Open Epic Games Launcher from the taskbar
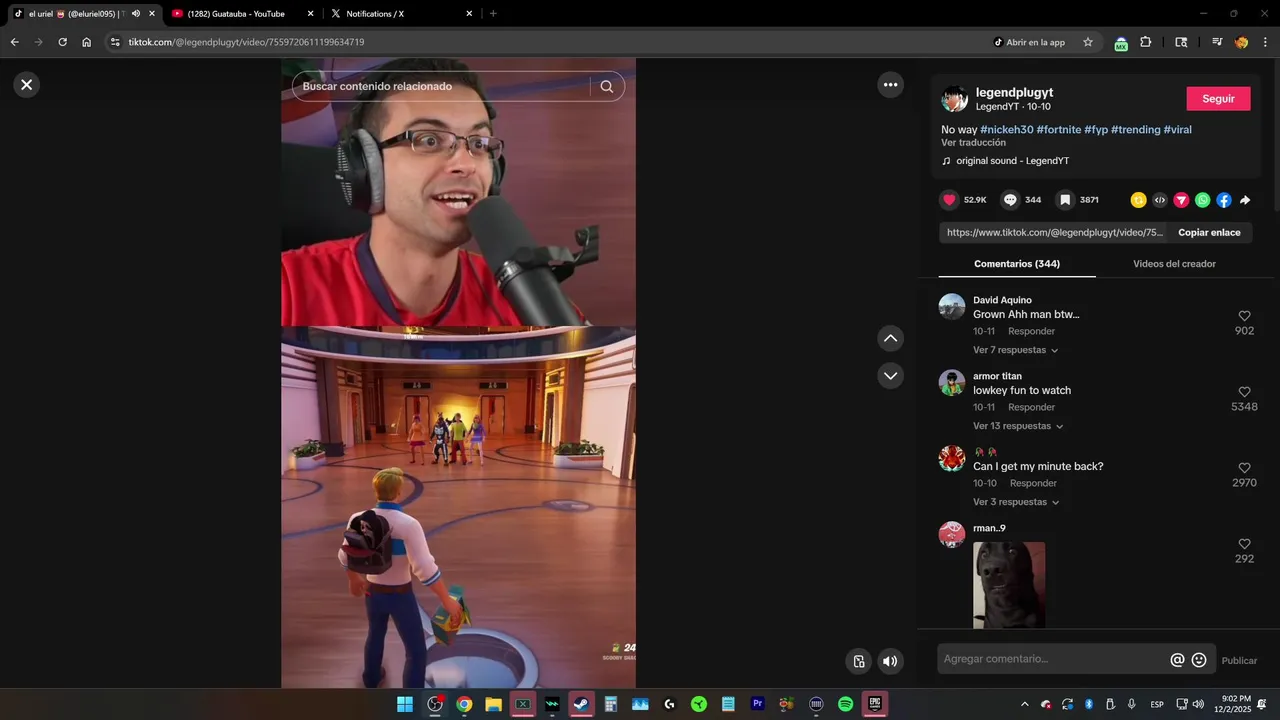1280x720 pixels. point(875,704)
